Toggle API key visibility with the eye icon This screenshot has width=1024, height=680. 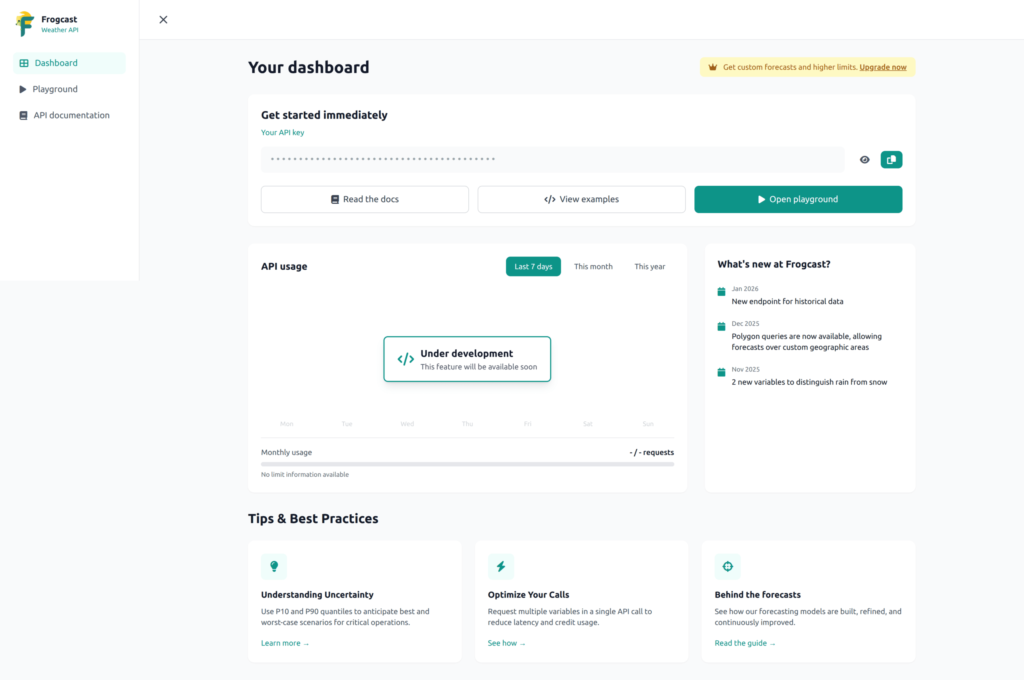pos(864,159)
